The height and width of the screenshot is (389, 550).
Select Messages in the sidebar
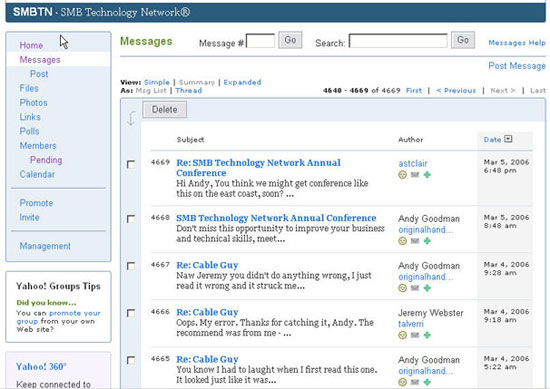(40, 60)
